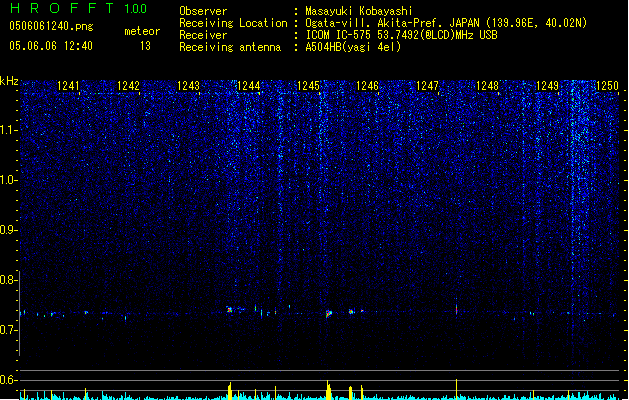This screenshot has height=400, width=629.
Task: Select the observer name Masayuki Kobayashi
Action: tap(359, 11)
